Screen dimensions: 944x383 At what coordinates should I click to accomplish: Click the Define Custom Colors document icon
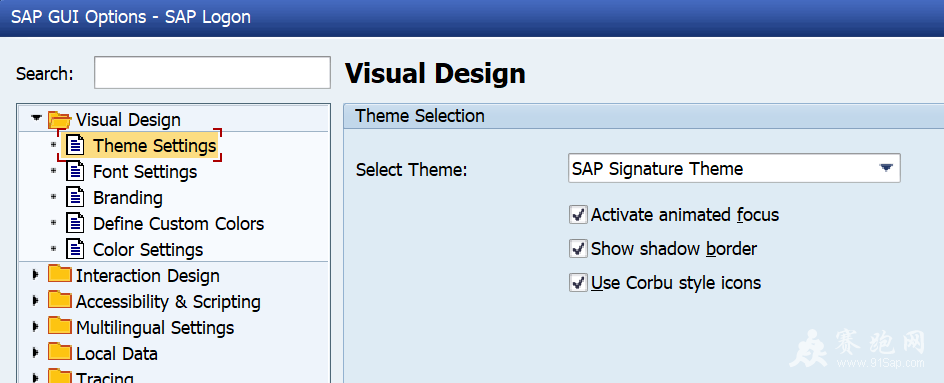click(75, 223)
